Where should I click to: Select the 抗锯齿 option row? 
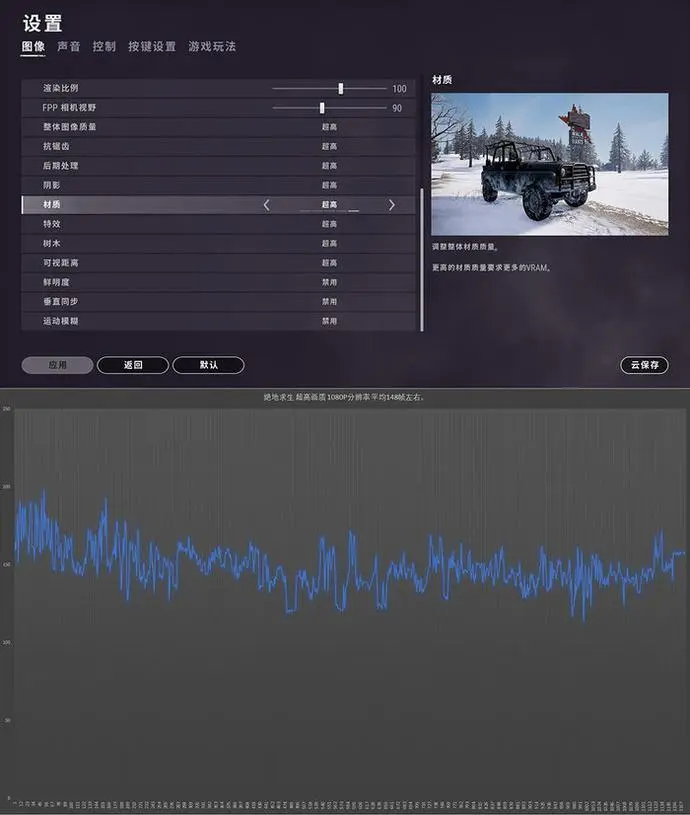(218, 146)
